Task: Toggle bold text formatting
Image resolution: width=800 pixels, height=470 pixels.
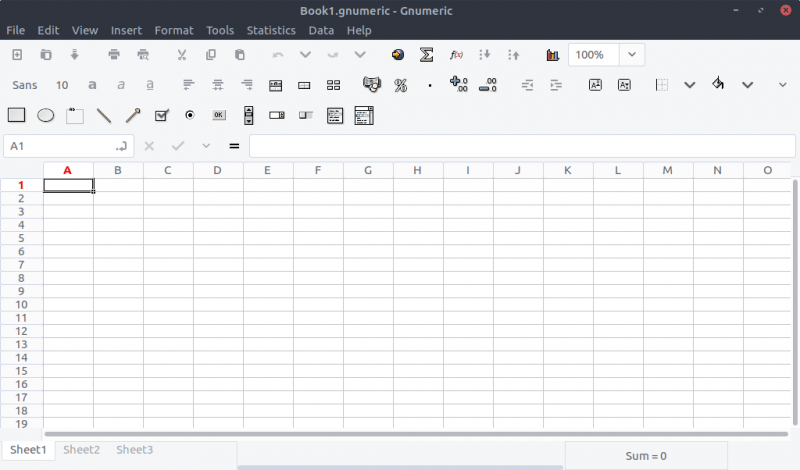Action: pyautogui.click(x=92, y=85)
